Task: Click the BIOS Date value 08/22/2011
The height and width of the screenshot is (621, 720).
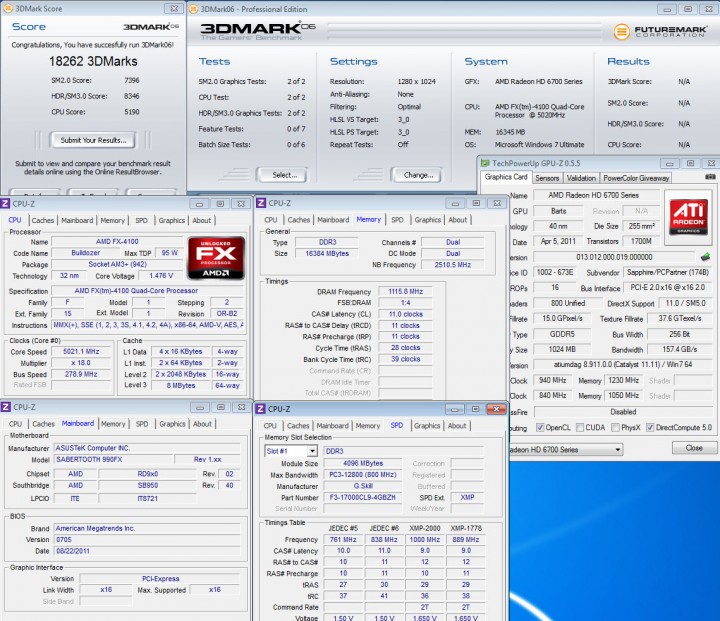Action: click(x=147, y=551)
